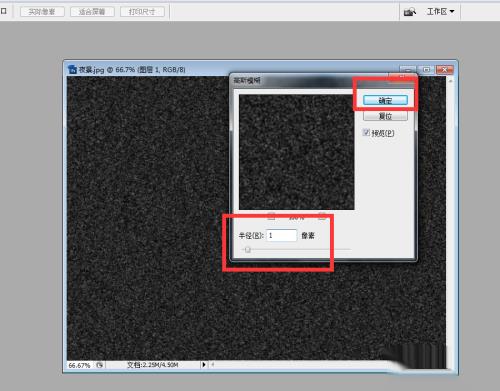Close the document window
Screen dimensions: 500x391
[x=444, y=69]
